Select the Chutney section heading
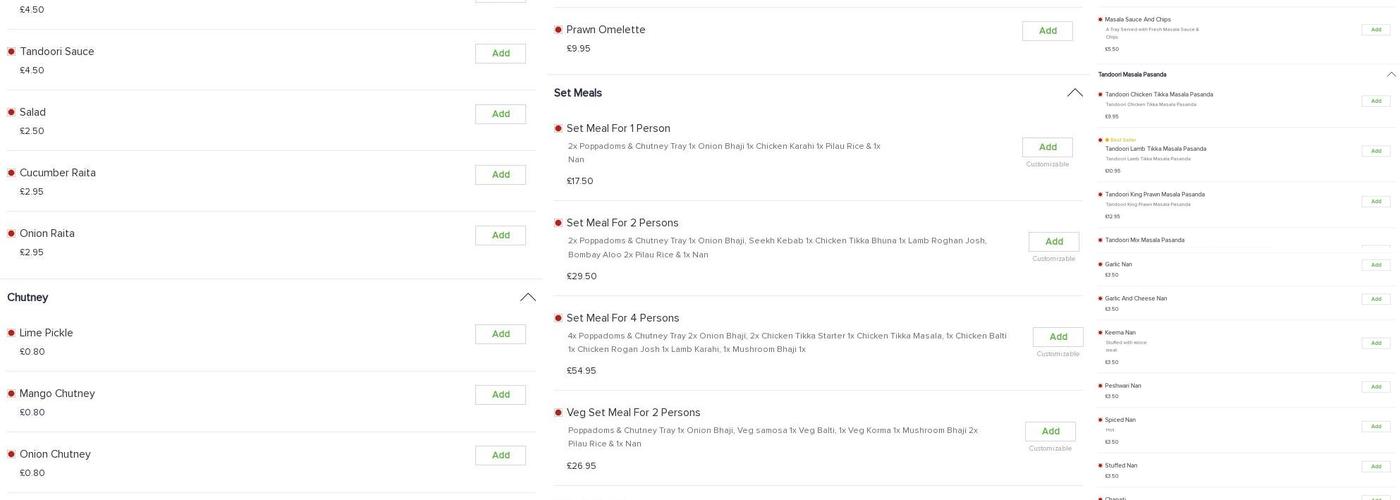Viewport: 1400px width, 500px height. coord(28,298)
